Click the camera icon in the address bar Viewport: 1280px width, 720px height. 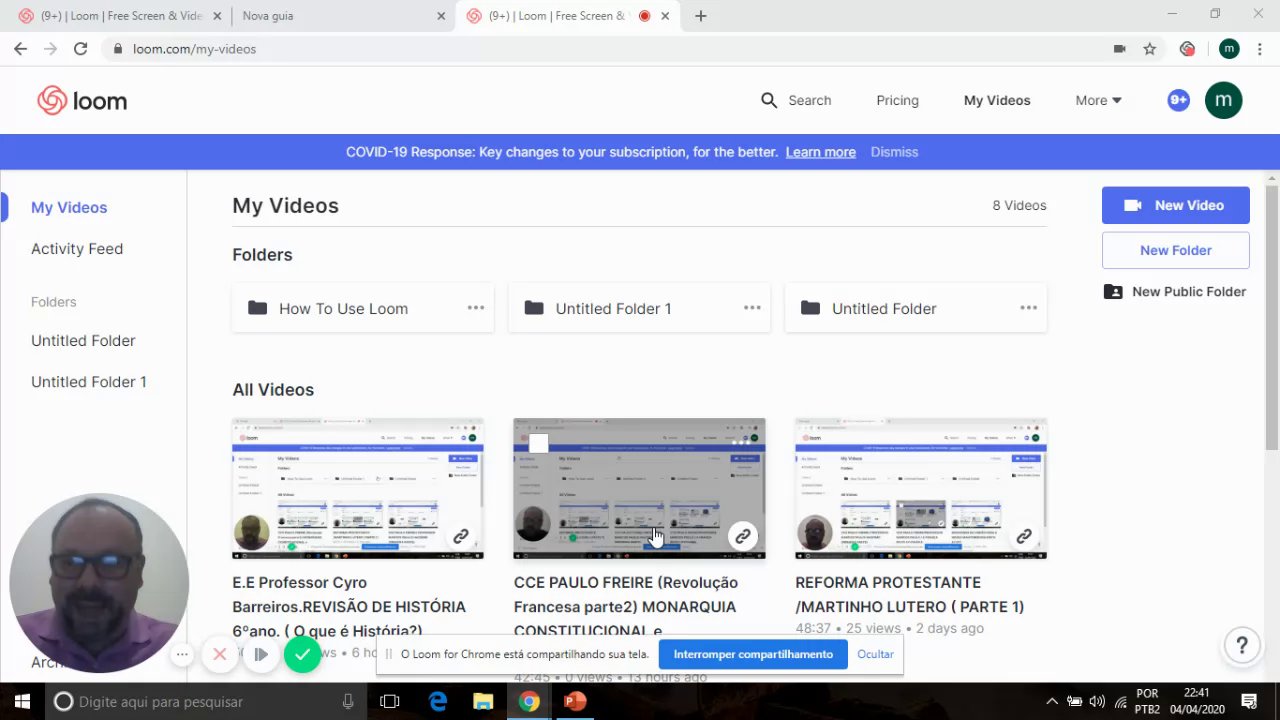1119,48
